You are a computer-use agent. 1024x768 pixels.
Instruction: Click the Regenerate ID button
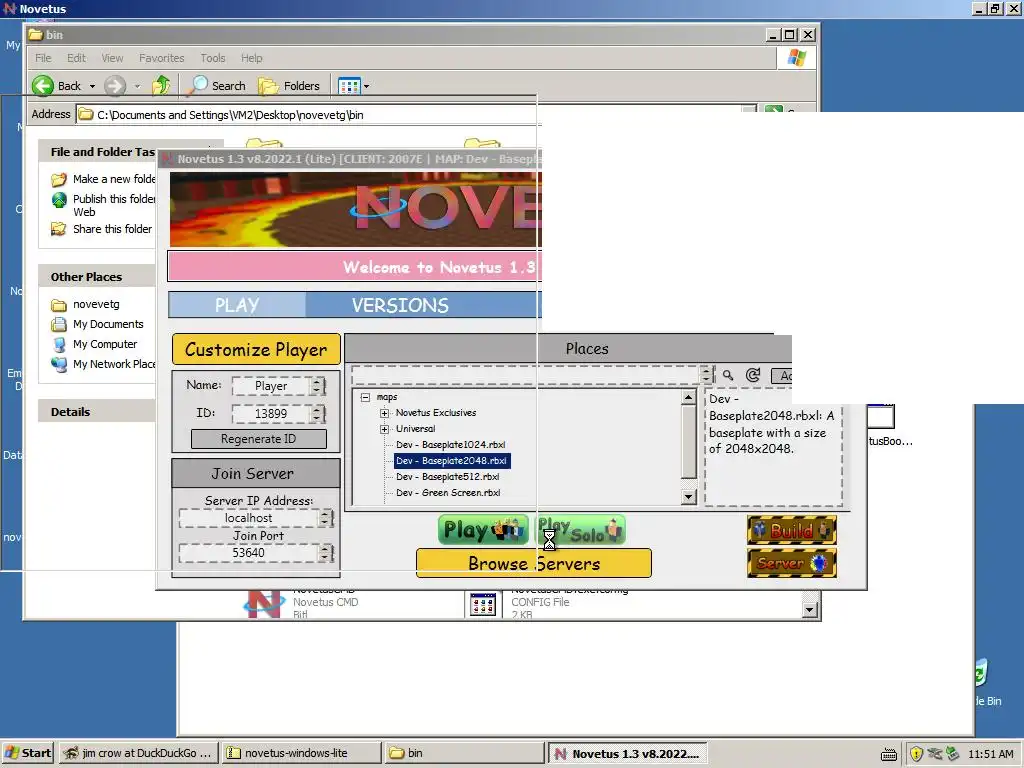pyautogui.click(x=259, y=439)
